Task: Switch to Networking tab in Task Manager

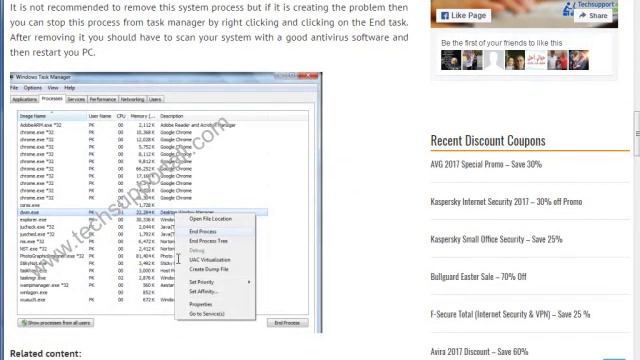Action: [x=133, y=100]
